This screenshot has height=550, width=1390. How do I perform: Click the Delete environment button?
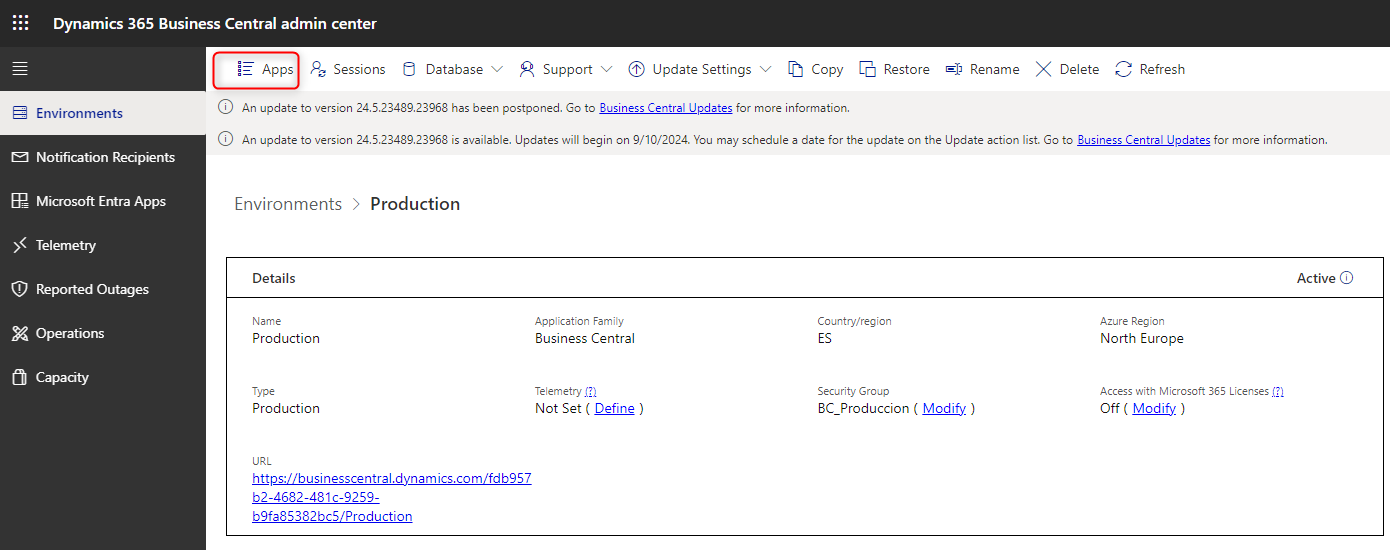tap(1067, 69)
